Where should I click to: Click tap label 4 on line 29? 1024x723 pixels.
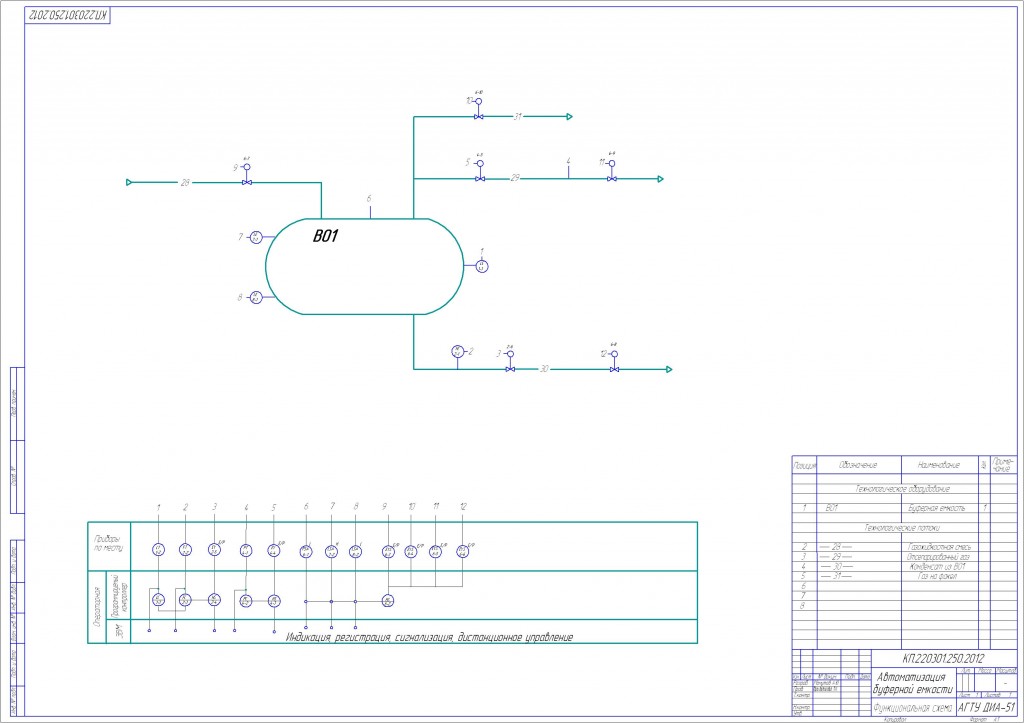pyautogui.click(x=568, y=161)
